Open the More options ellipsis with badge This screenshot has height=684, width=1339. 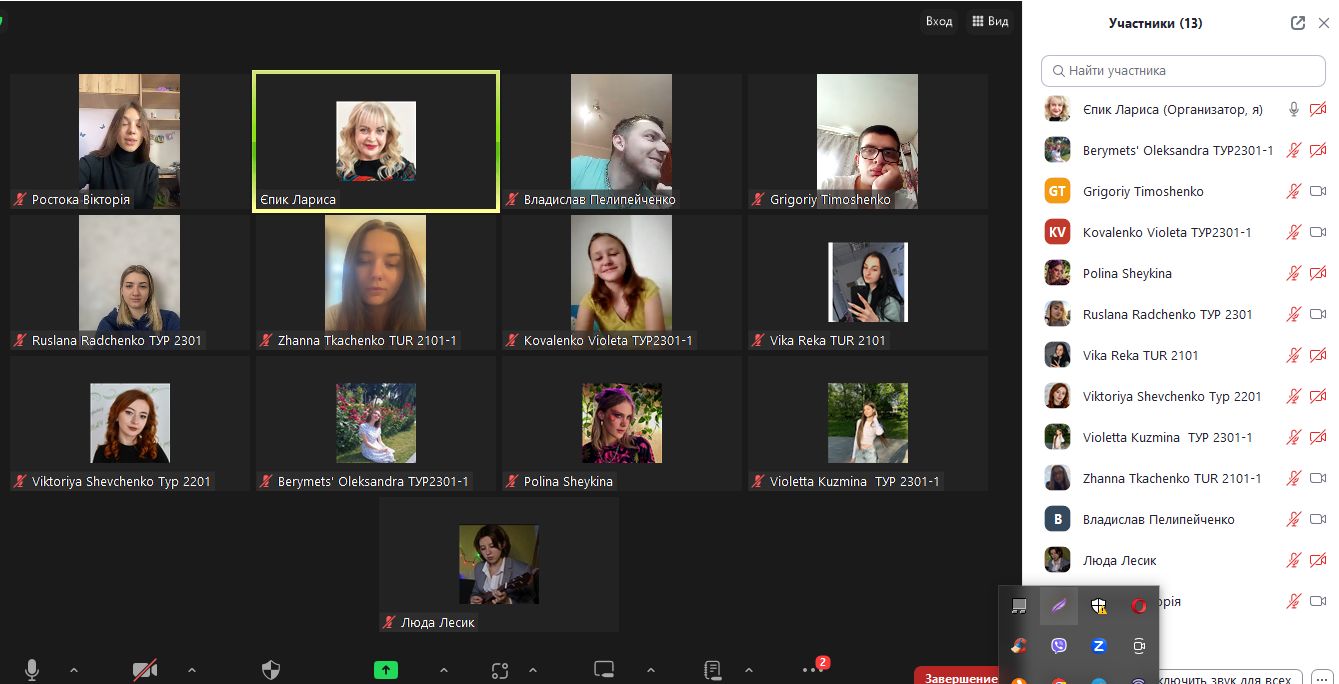[x=813, y=669]
